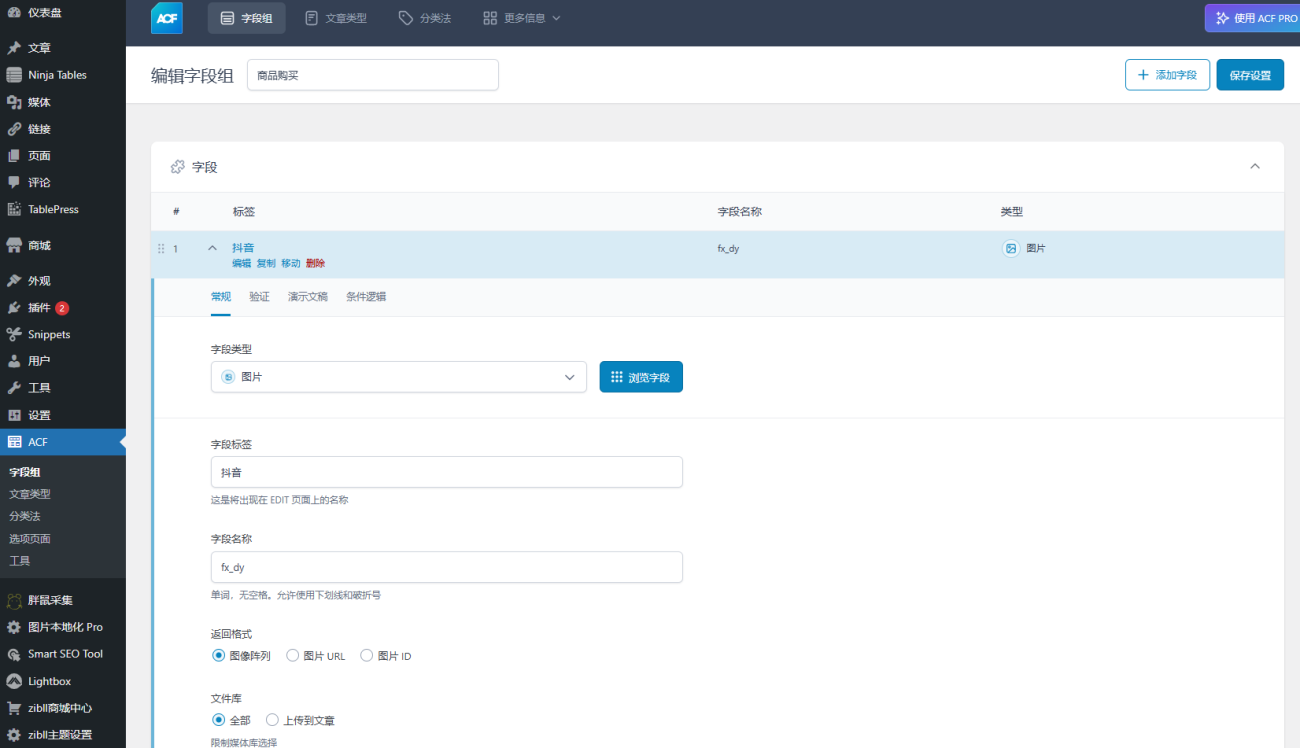Select 图片 URL return format

[293, 656]
